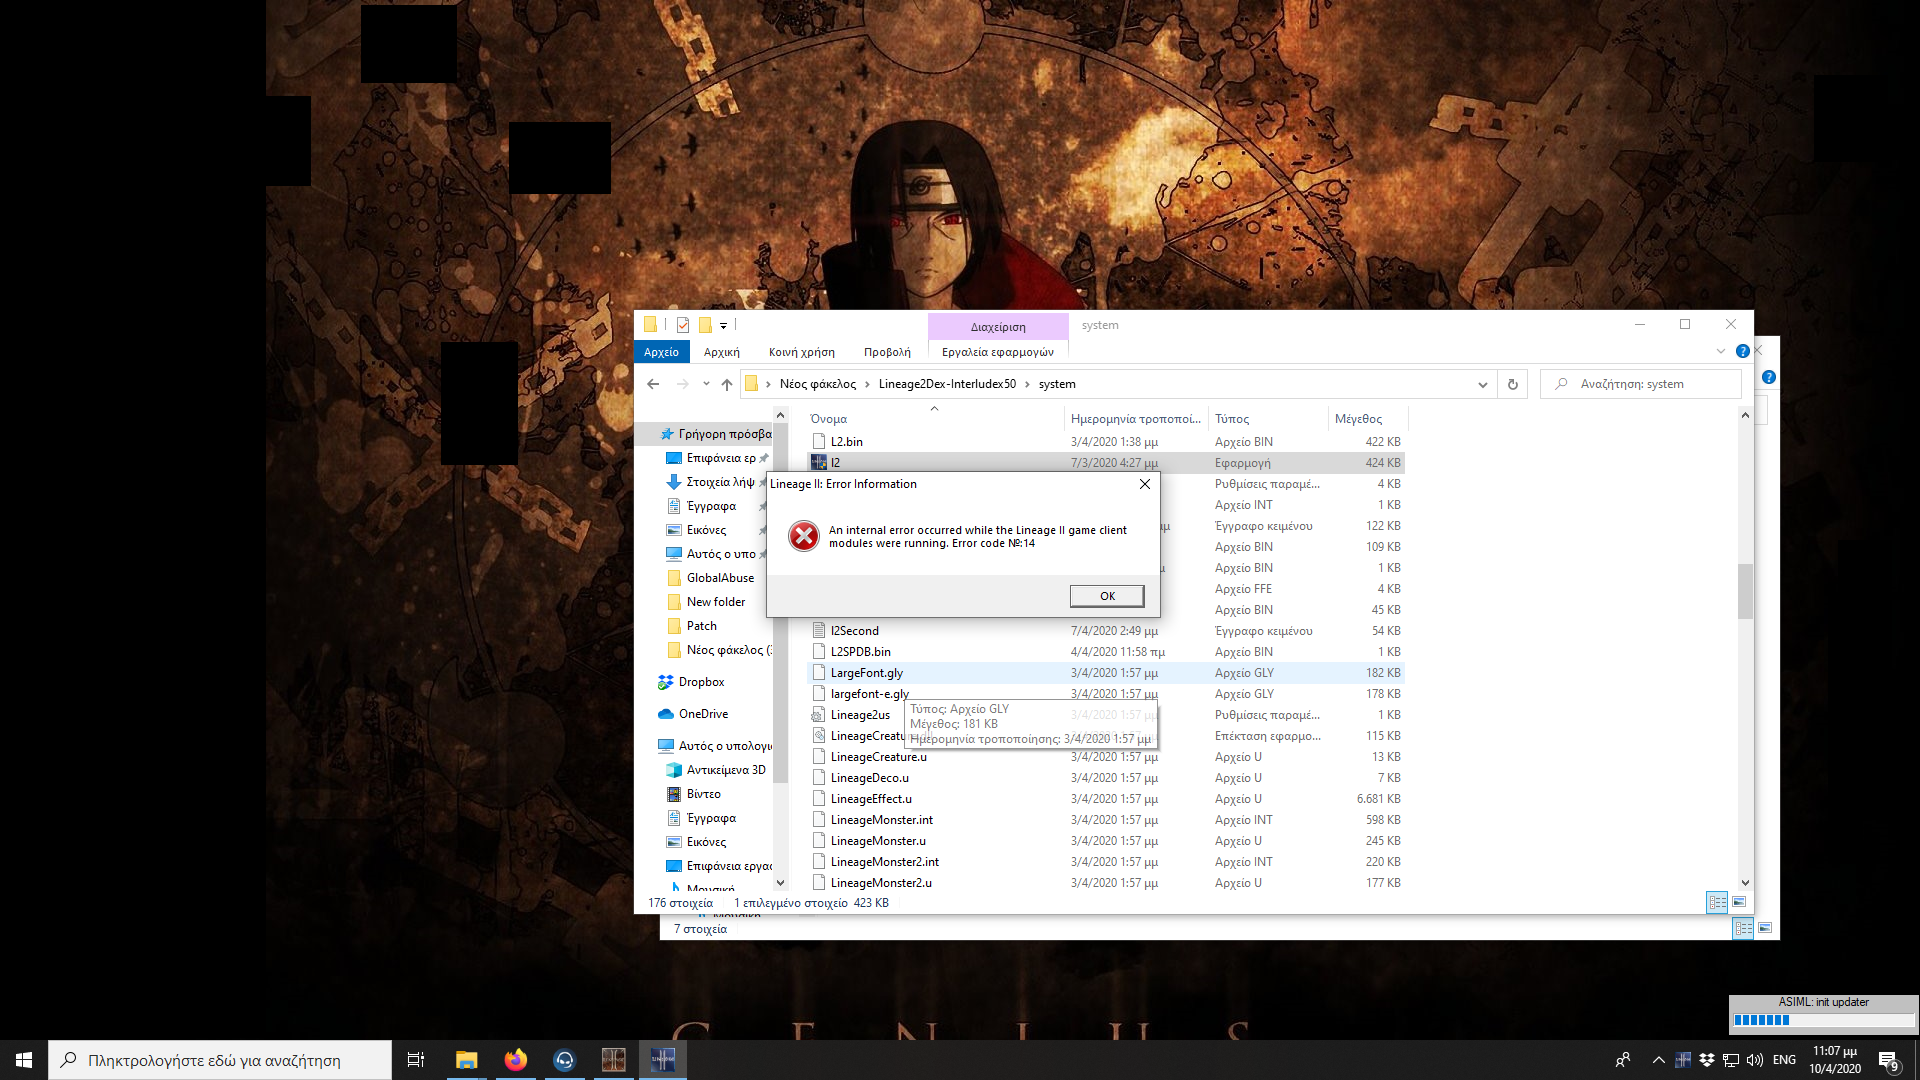
Task: Select Προβολή (View) menu tab in ribbon
Action: tap(885, 352)
